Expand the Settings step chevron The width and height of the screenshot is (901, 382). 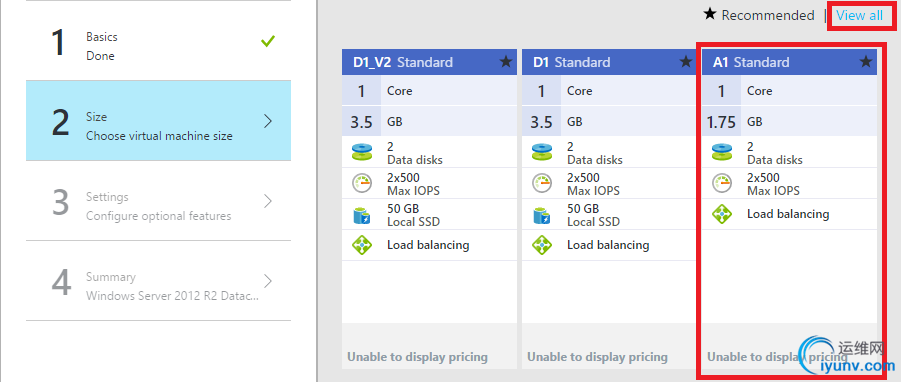click(268, 200)
